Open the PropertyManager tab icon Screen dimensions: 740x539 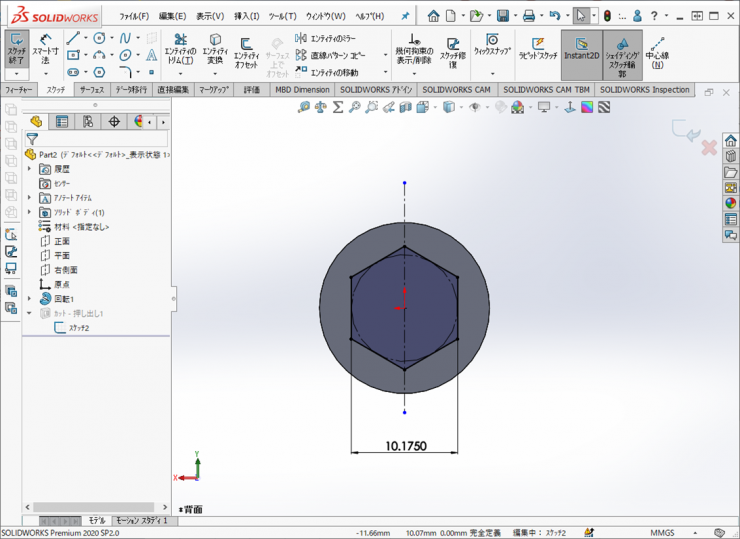coord(62,122)
